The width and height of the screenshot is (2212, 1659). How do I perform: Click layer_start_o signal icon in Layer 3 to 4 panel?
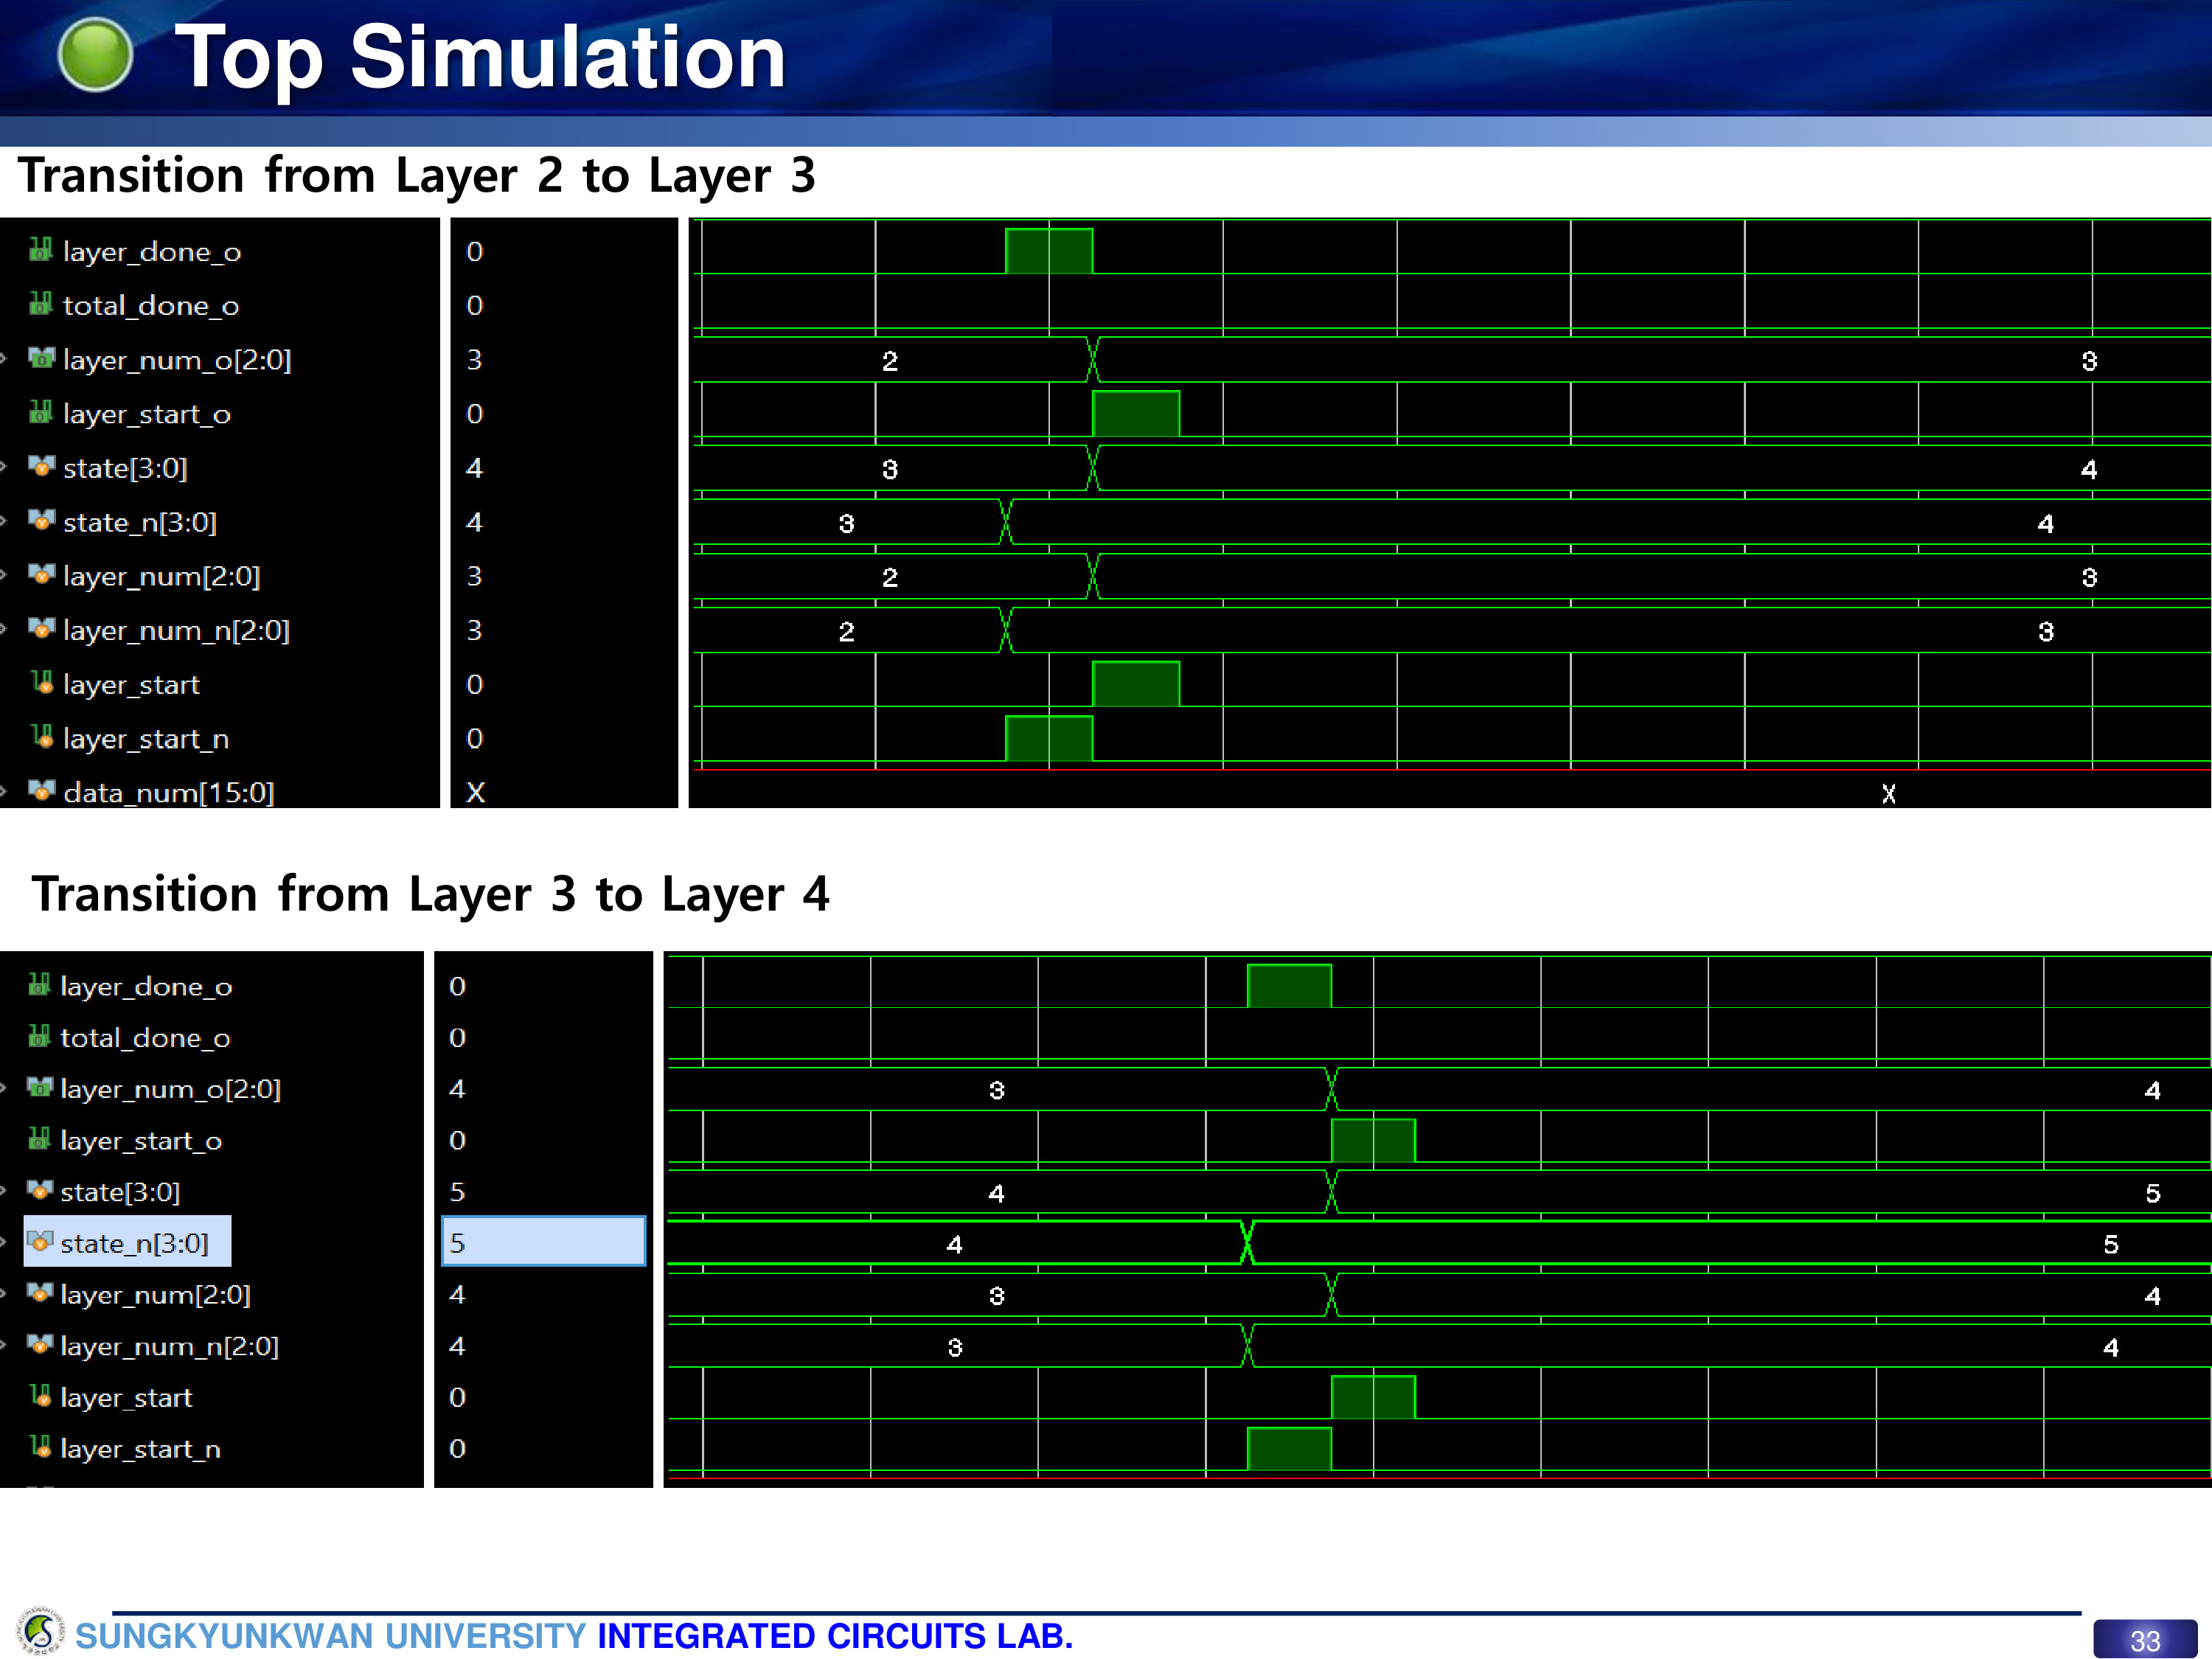coord(39,1139)
